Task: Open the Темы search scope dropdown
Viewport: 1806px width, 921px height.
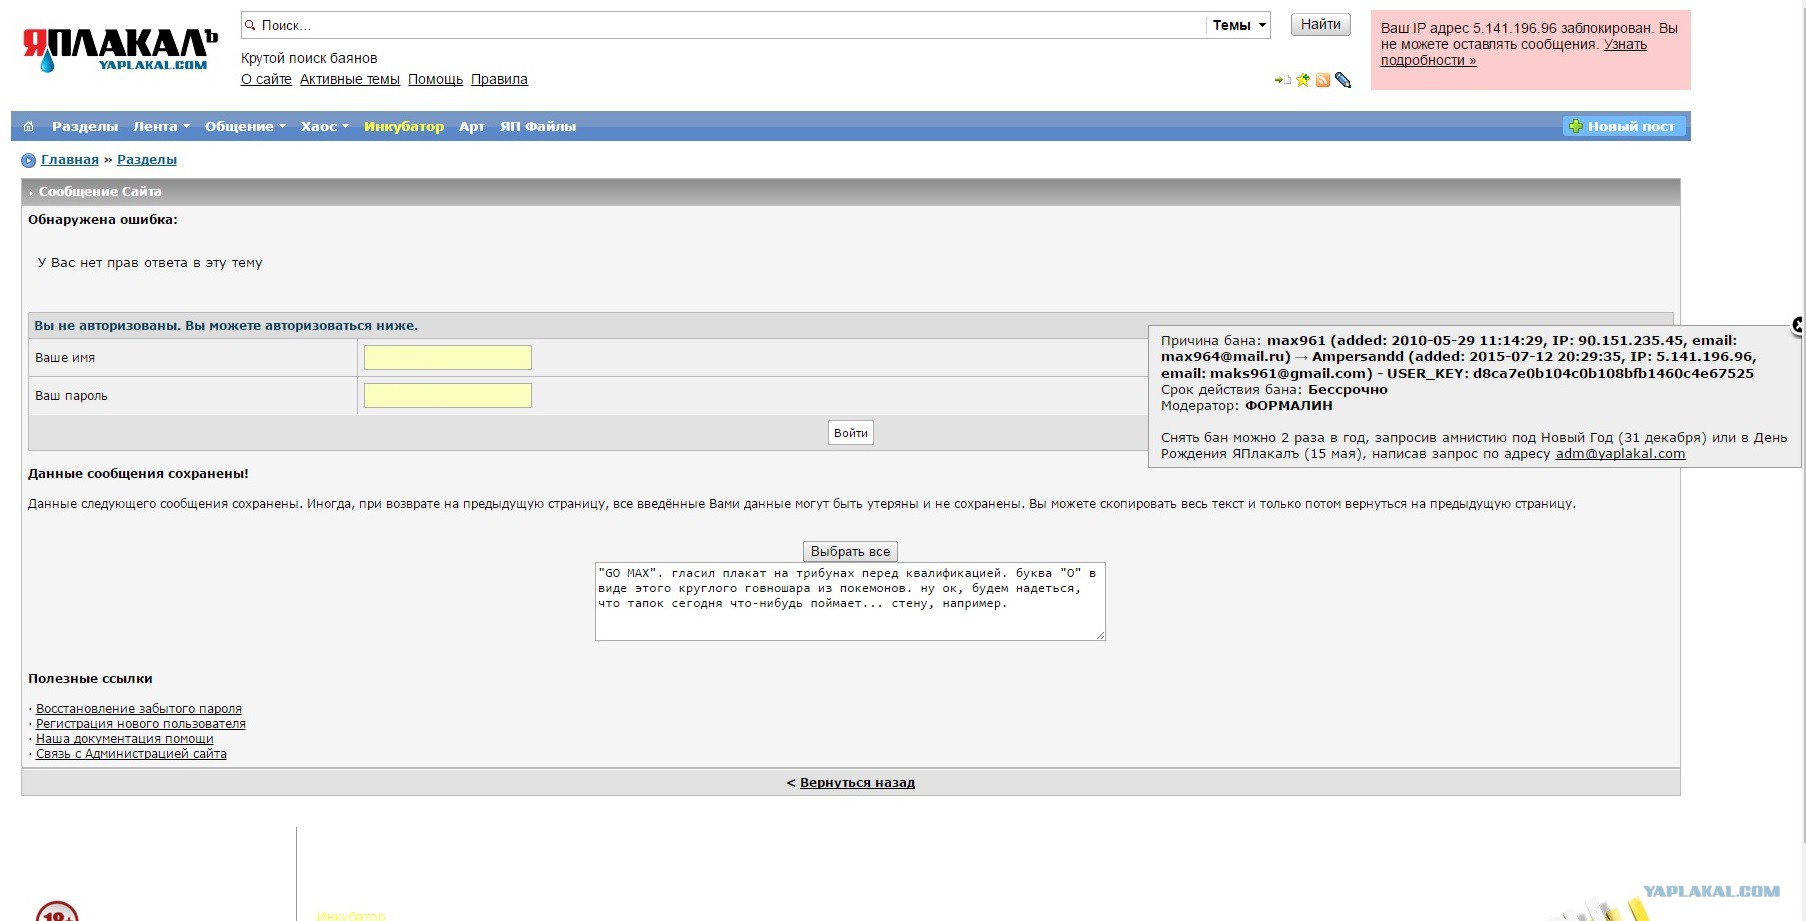Action: click(x=1239, y=25)
